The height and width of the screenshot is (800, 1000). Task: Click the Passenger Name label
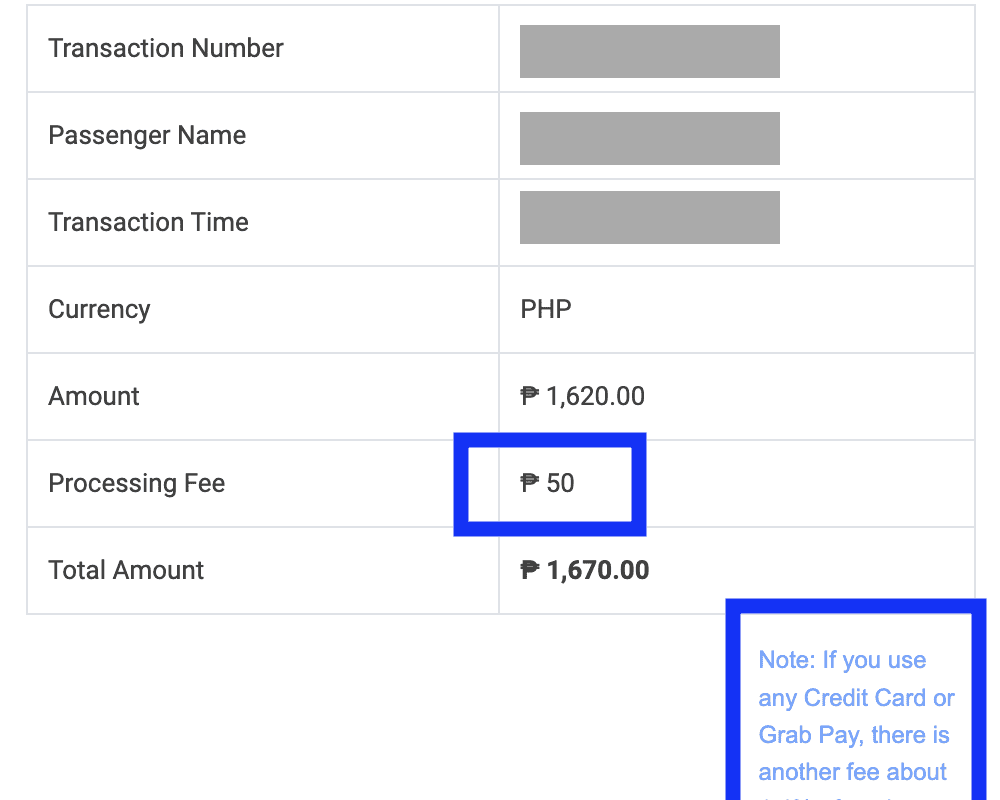(x=147, y=135)
